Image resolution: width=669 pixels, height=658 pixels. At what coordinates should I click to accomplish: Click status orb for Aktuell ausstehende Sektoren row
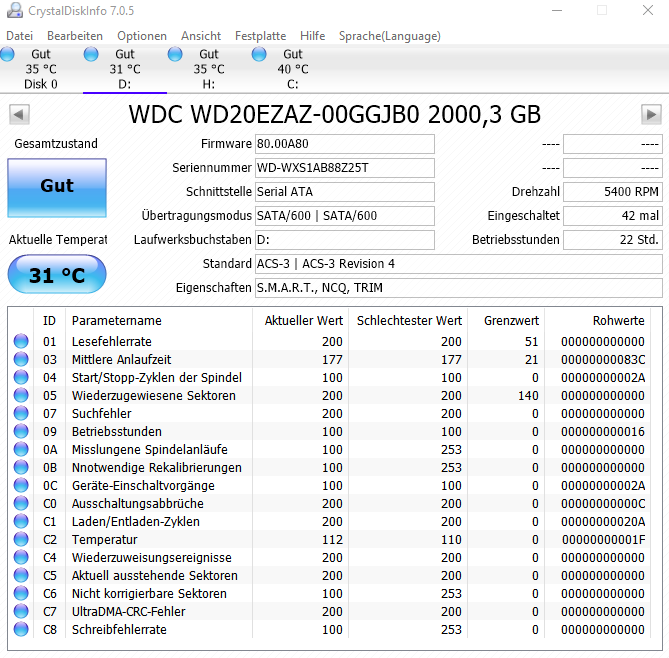21,576
